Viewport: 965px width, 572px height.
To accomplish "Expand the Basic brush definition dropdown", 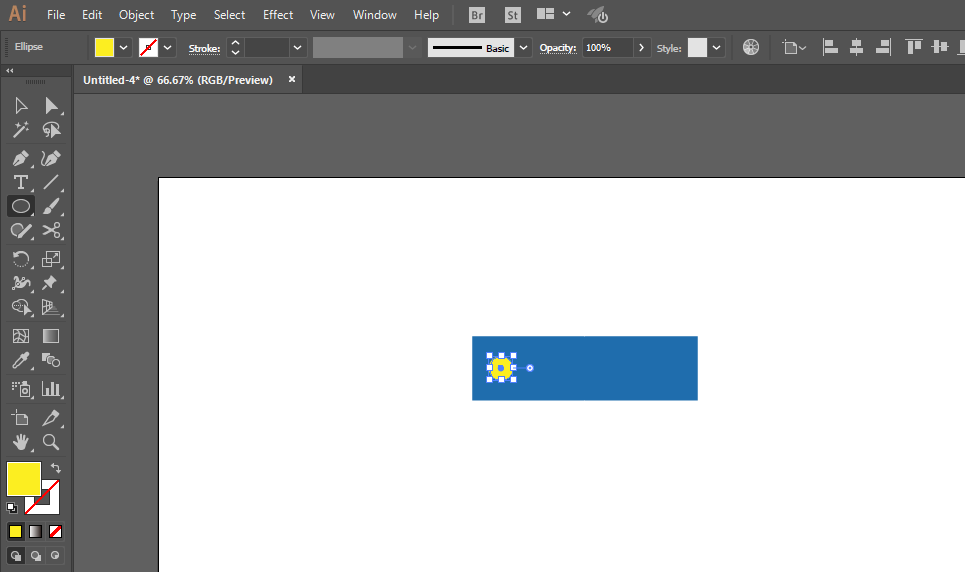I will pyautogui.click(x=524, y=48).
